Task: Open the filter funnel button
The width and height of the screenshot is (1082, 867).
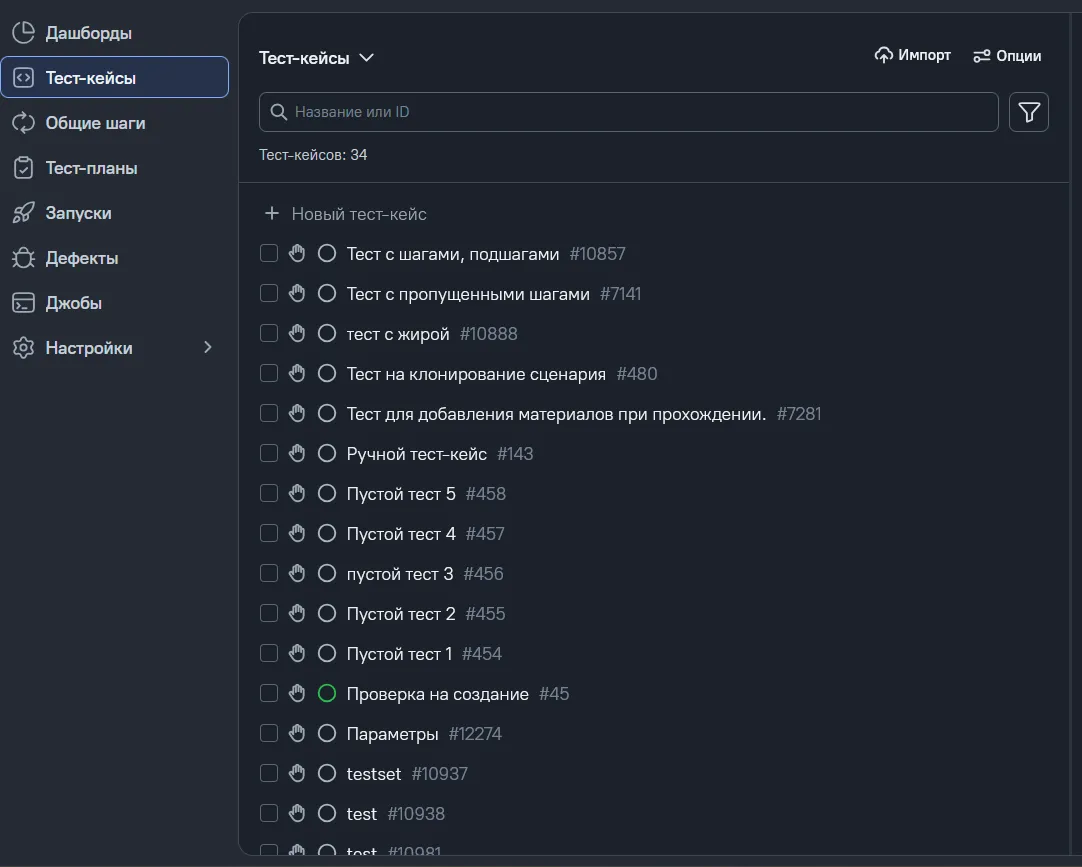Action: pos(1029,112)
